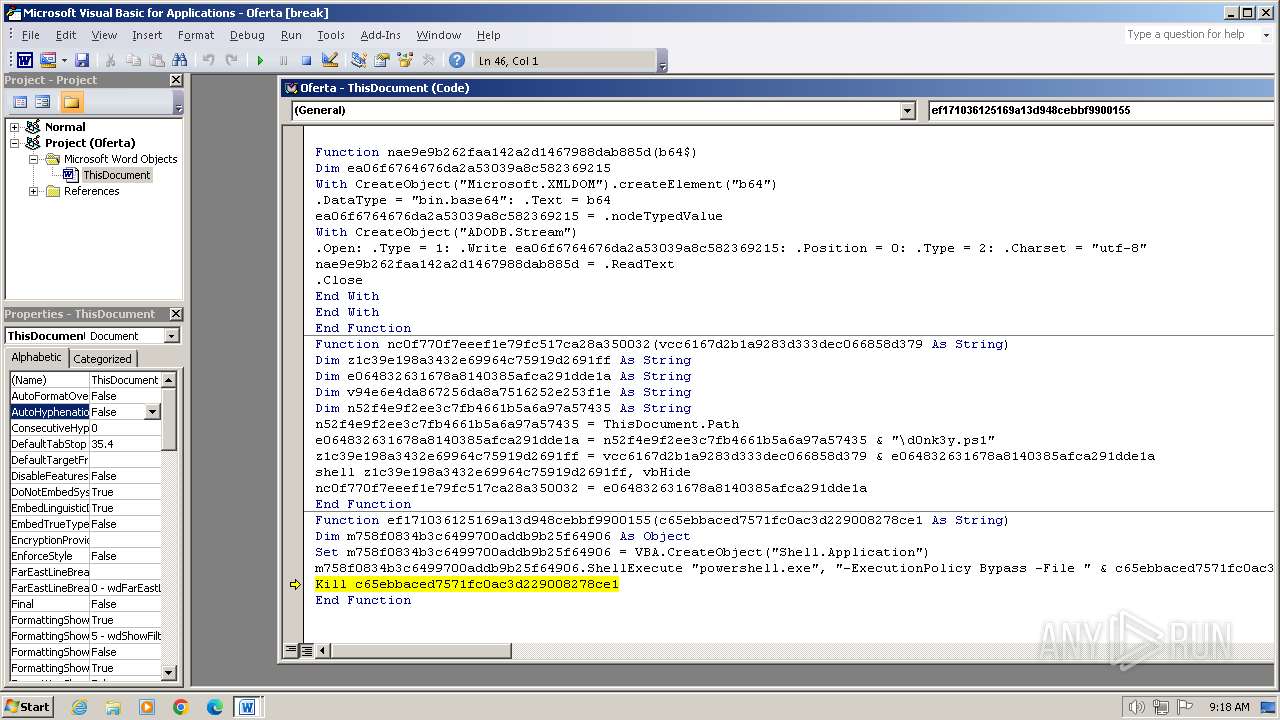Open Find with the binoculars icon

point(180,60)
